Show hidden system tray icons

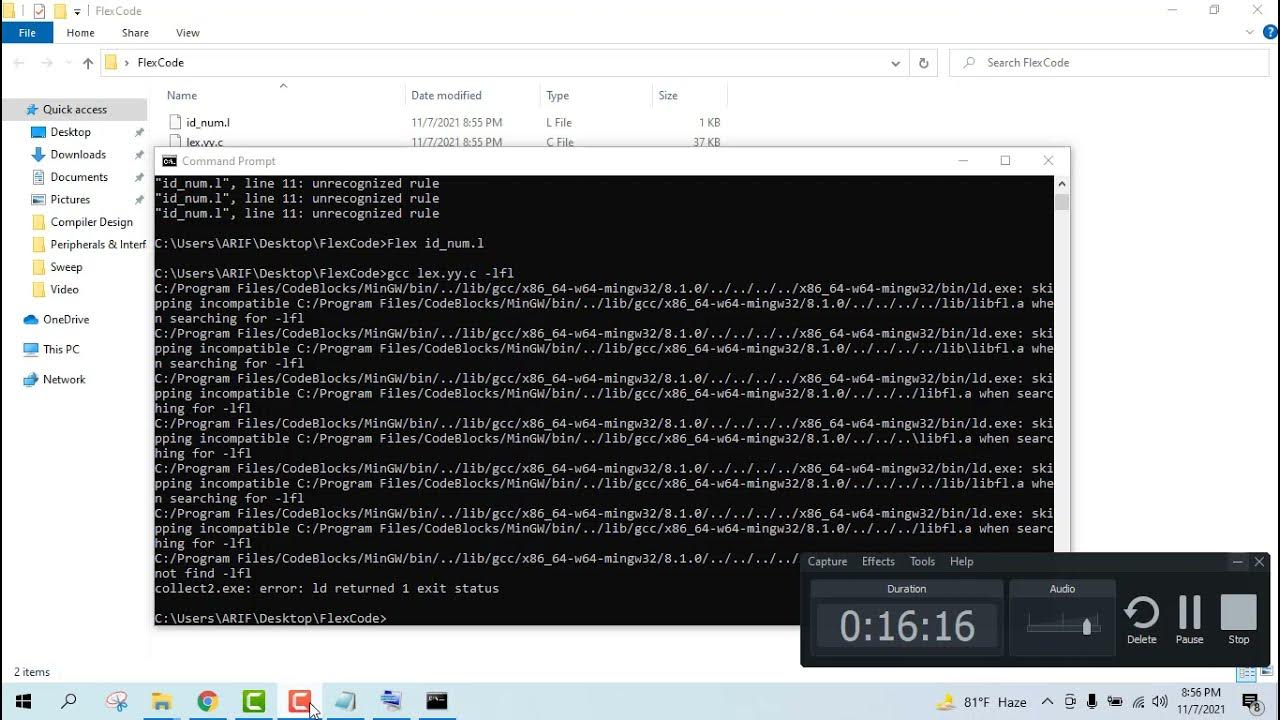coord(1047,702)
